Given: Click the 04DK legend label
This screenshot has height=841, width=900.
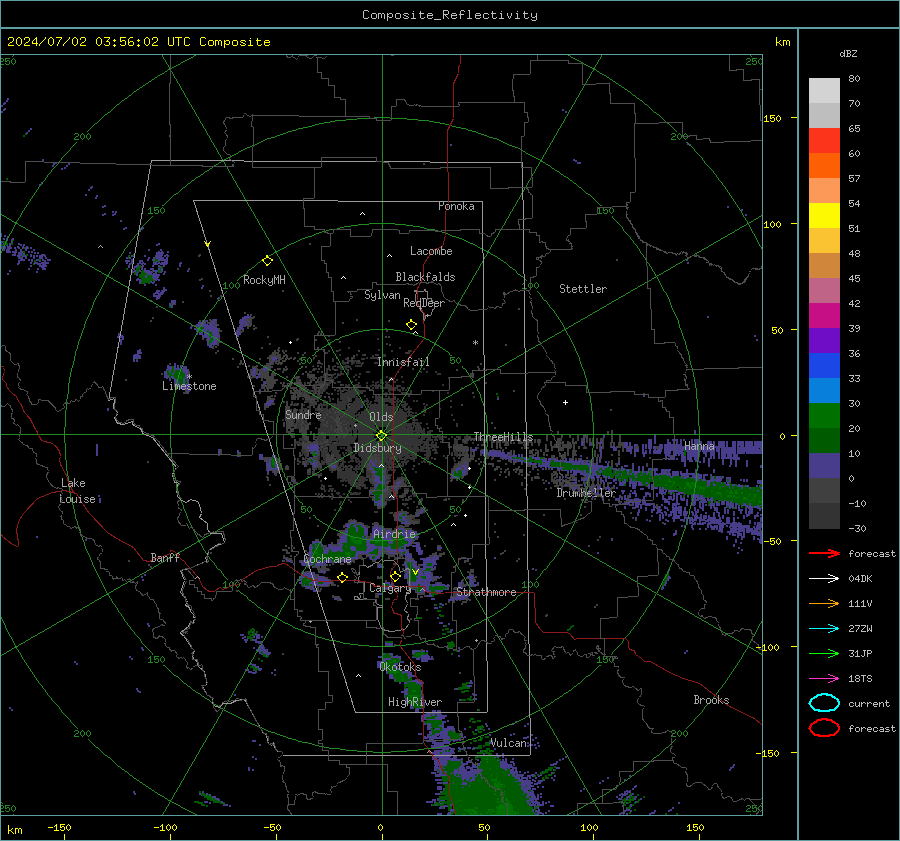Looking at the screenshot, I should coord(860,579).
